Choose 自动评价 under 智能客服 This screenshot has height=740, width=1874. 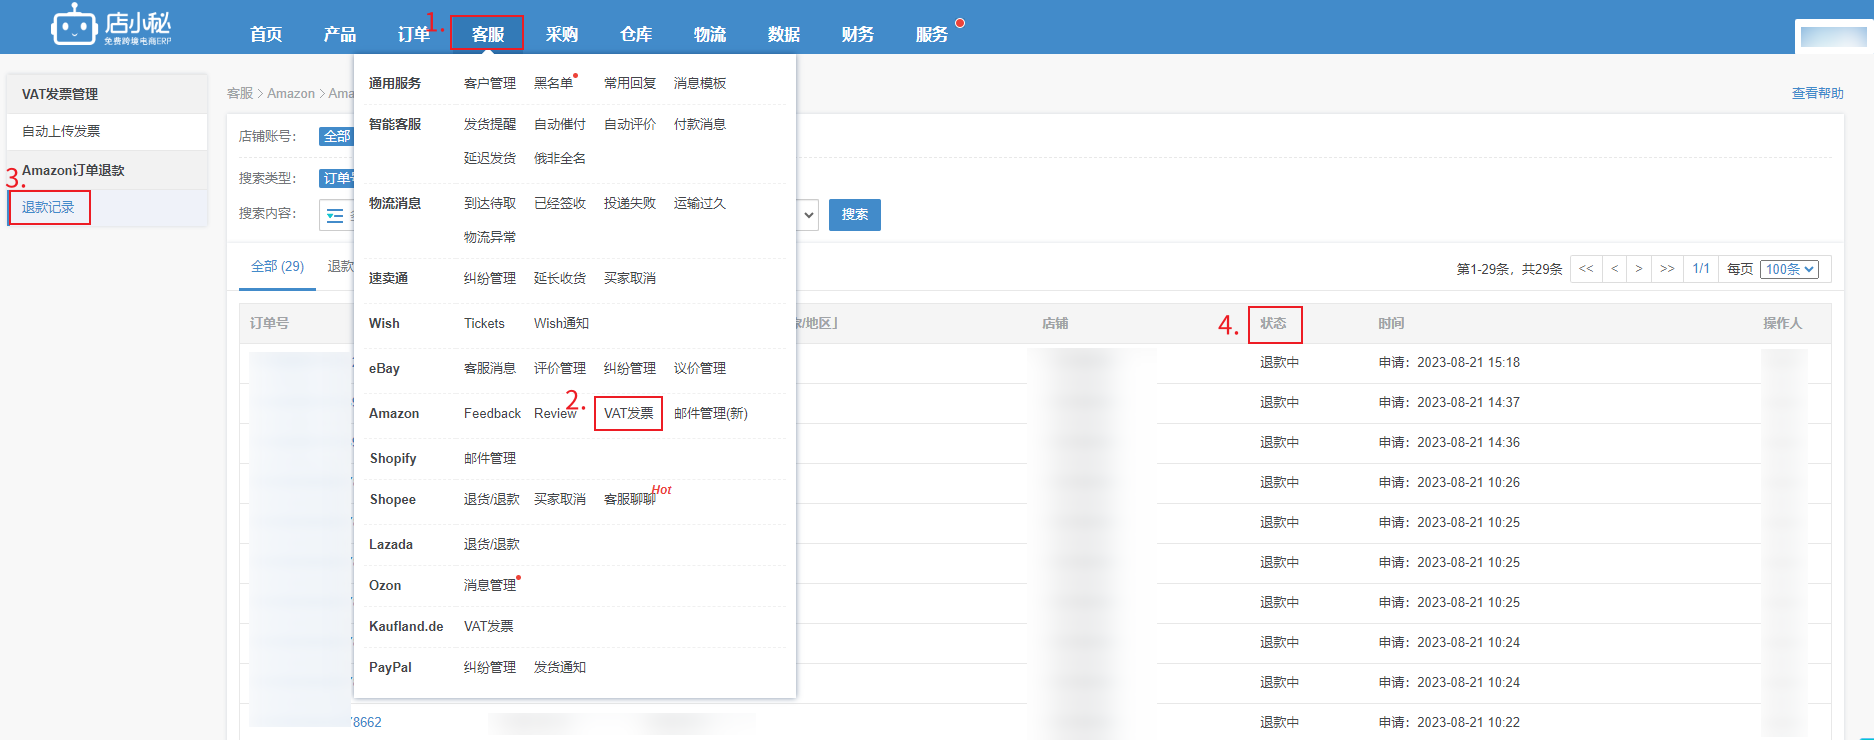(x=630, y=124)
